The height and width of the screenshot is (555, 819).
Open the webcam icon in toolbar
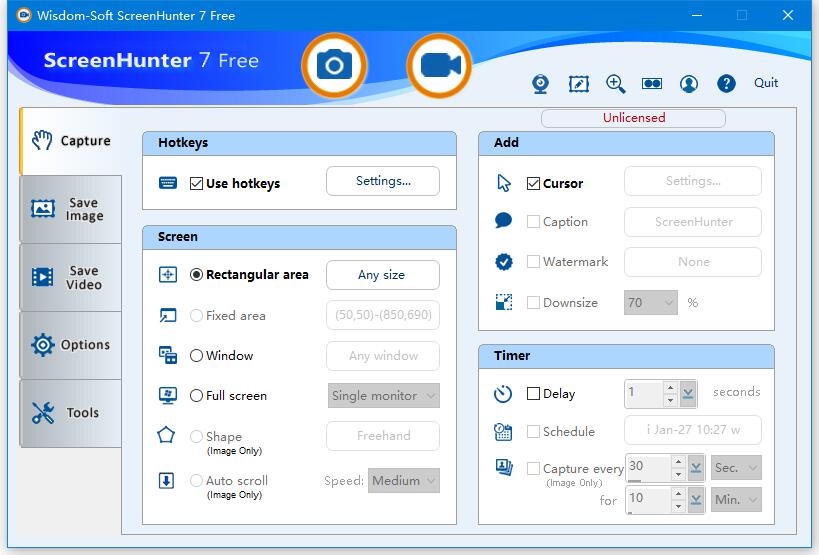click(540, 84)
